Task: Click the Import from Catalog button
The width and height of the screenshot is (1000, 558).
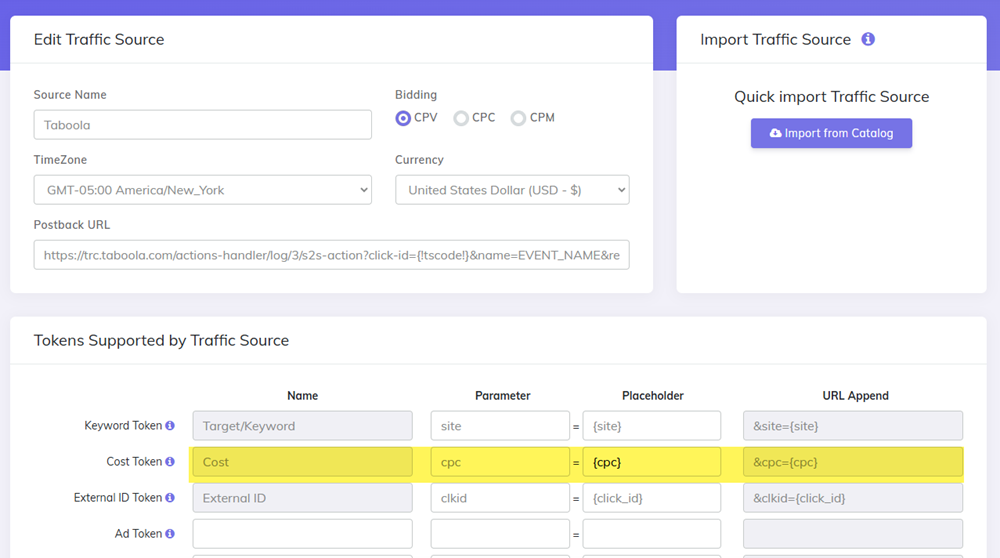Action: pyautogui.click(x=831, y=133)
